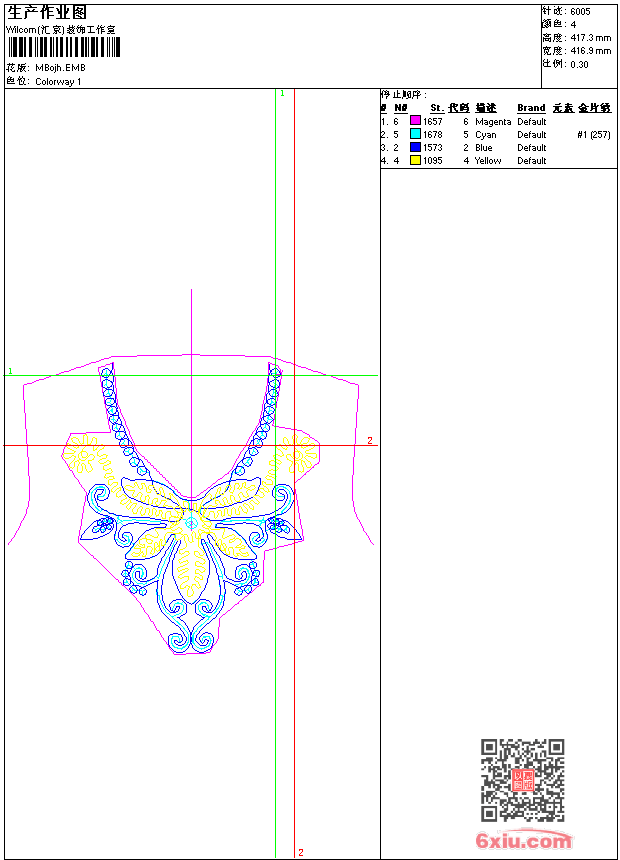Click the red marker 2 at page bottom
Image resolution: width=620 pixels, height=860 pixels.
pyautogui.click(x=300, y=853)
